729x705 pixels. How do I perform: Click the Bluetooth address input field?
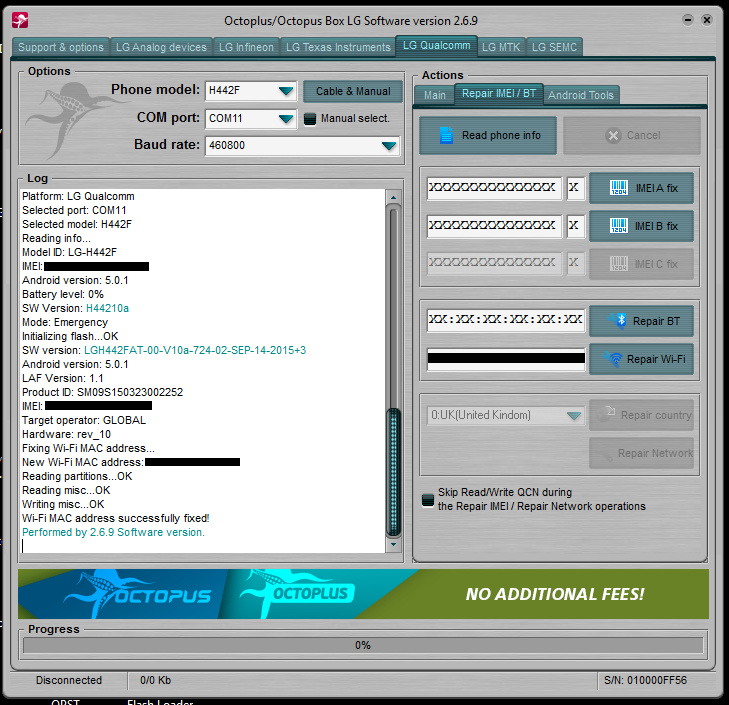(x=506, y=320)
